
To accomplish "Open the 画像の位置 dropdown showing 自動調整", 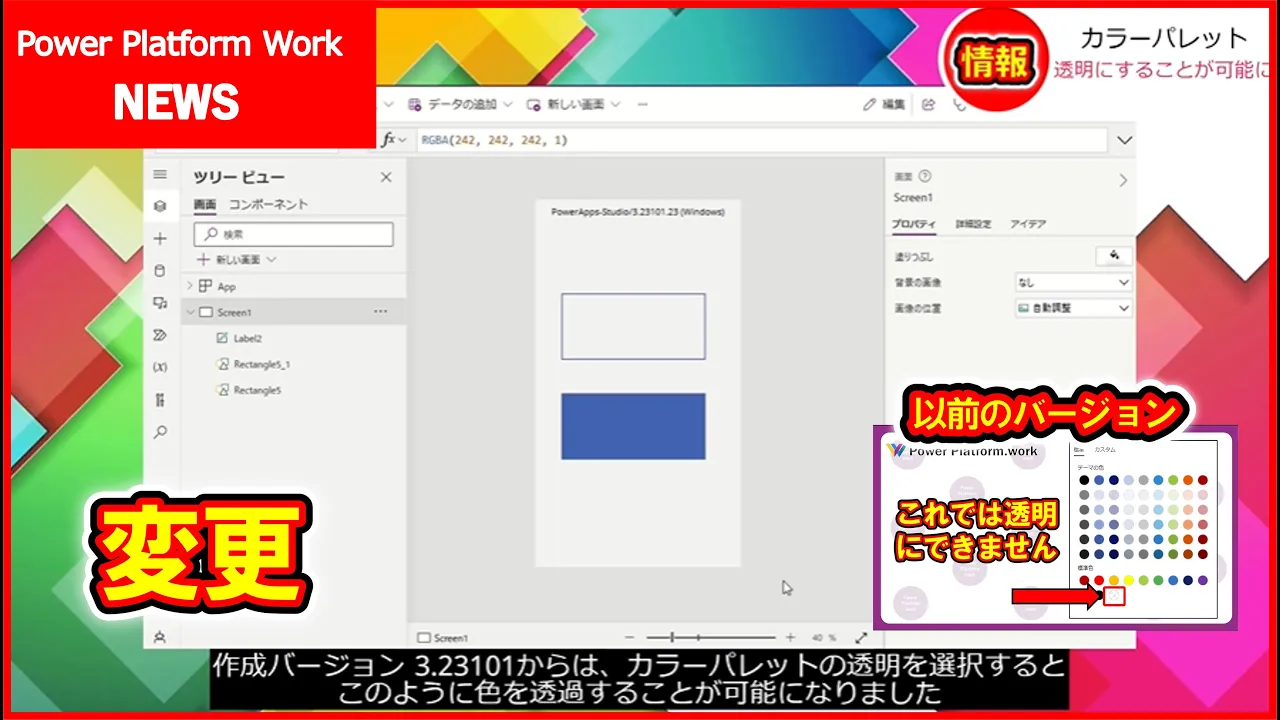I will (x=1073, y=308).
